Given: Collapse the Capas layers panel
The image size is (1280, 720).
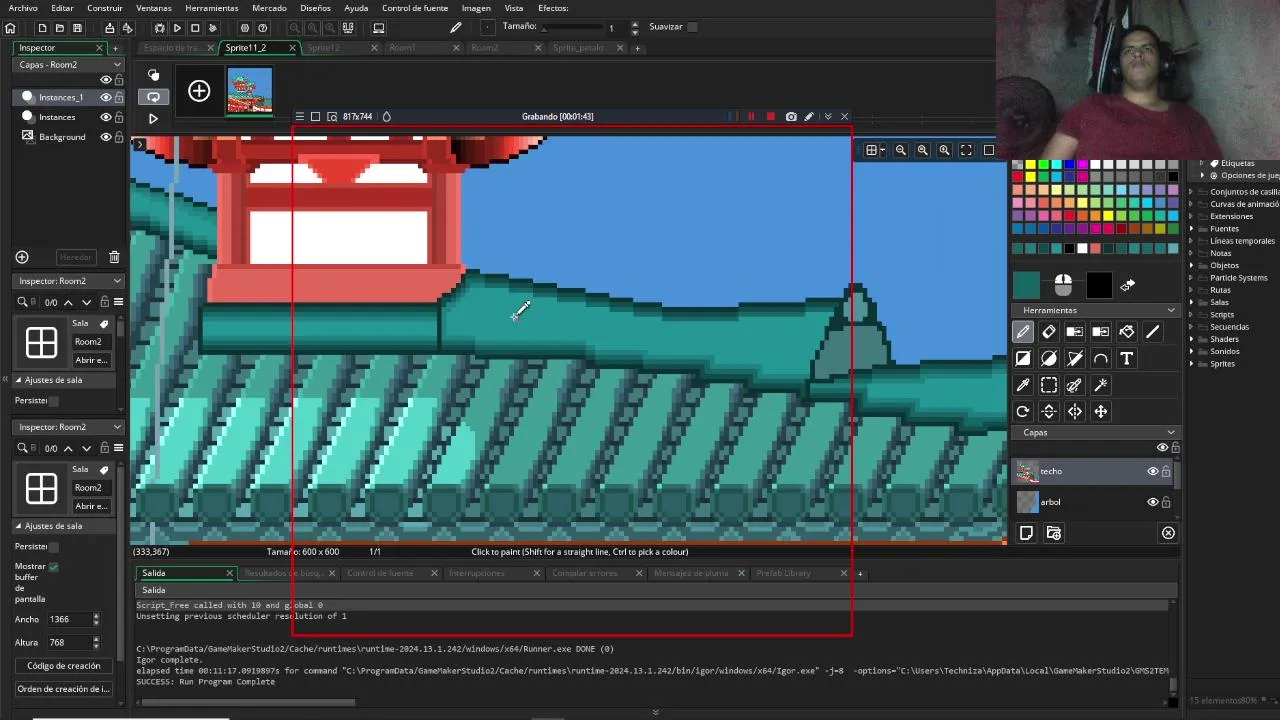Looking at the screenshot, I should pos(1171,432).
